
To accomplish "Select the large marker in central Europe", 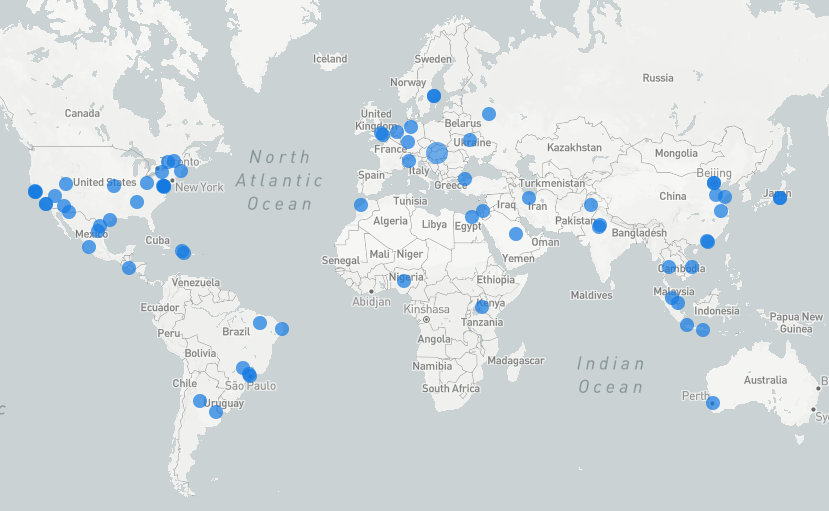I will tap(437, 153).
